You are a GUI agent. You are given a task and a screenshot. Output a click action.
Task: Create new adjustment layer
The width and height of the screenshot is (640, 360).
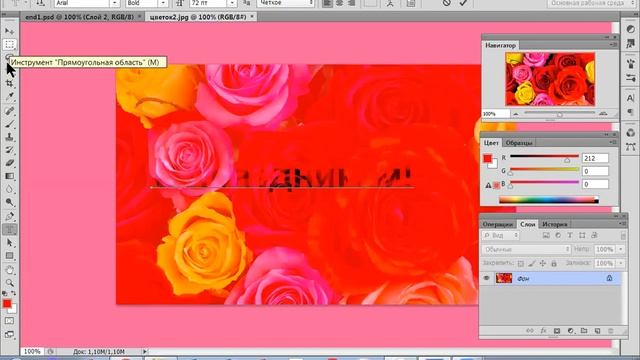(570, 331)
